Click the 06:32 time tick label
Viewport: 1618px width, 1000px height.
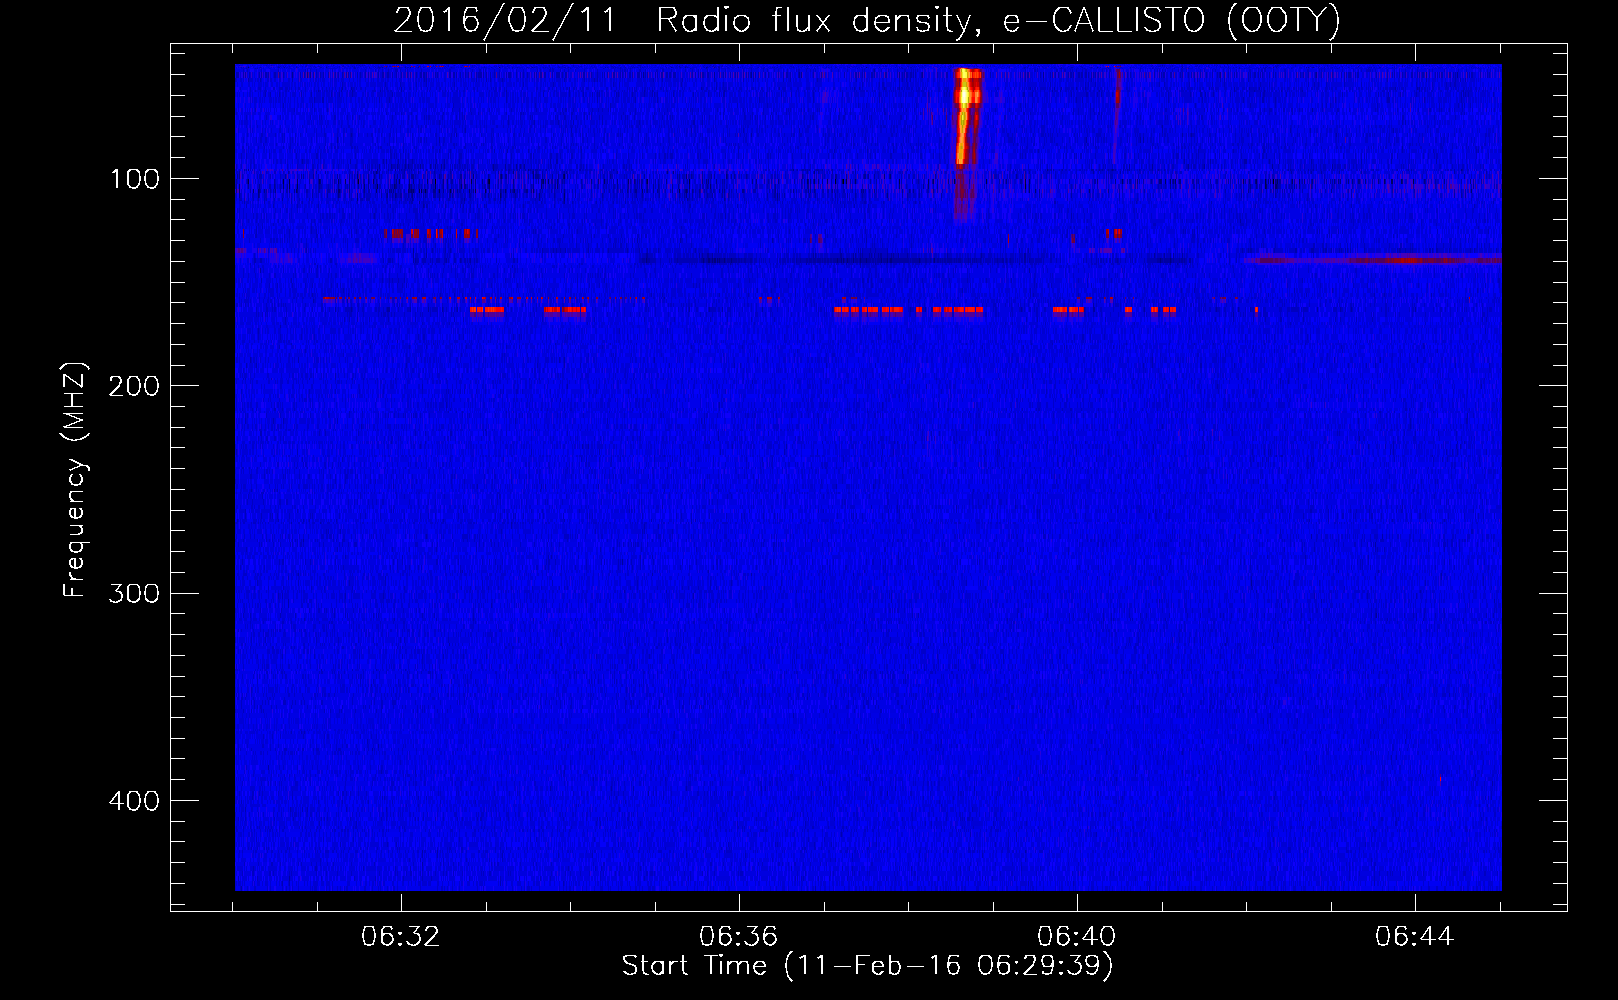click(401, 937)
